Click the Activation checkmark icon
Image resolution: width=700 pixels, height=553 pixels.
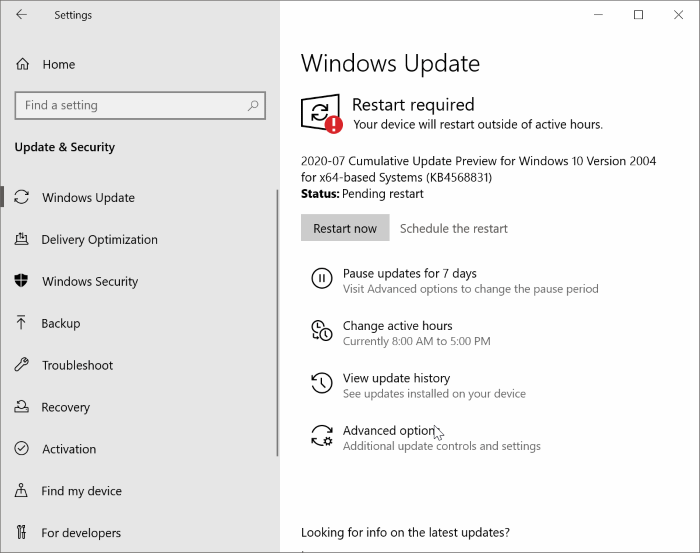tap(21, 448)
